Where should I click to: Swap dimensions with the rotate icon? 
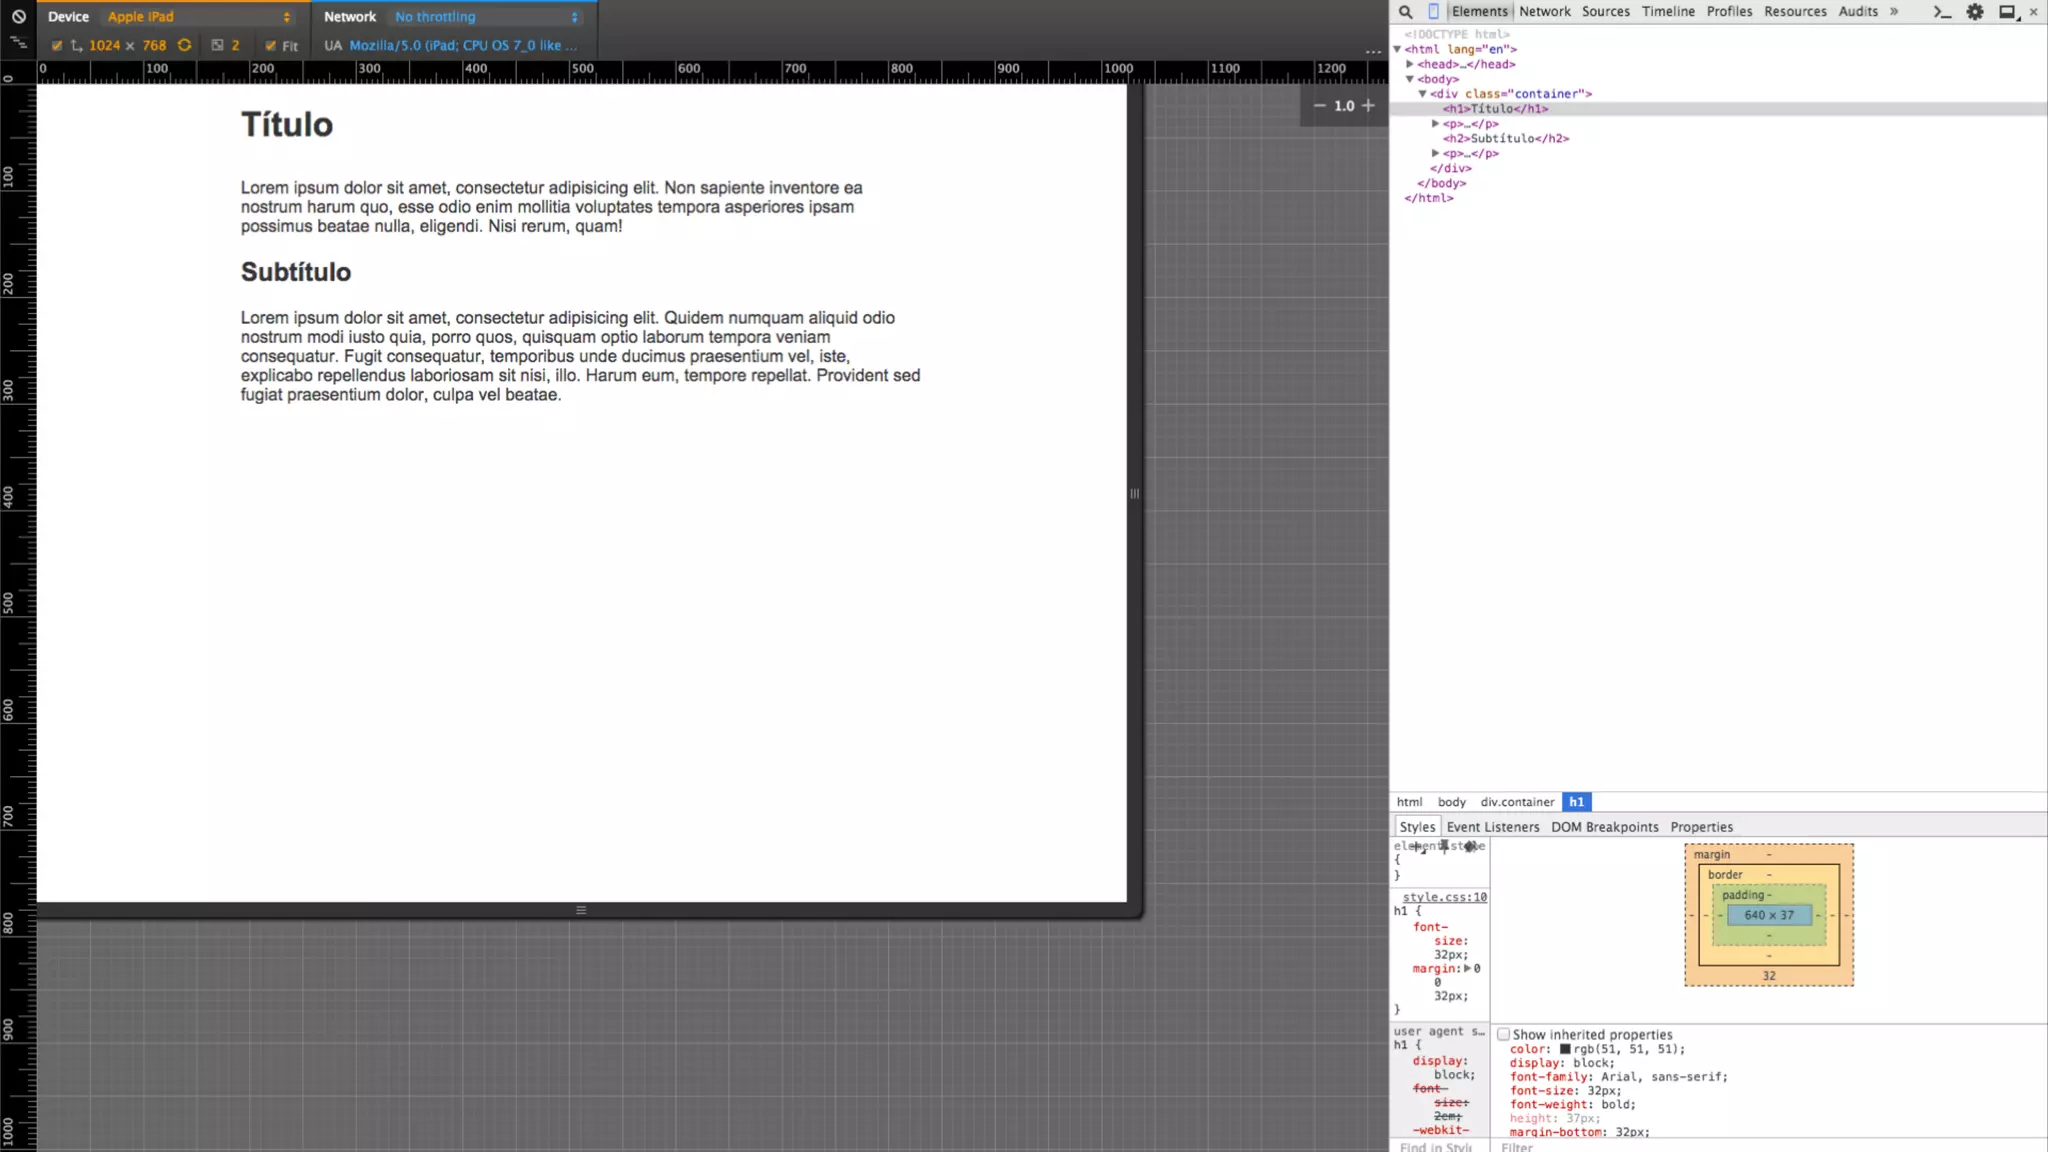click(184, 45)
